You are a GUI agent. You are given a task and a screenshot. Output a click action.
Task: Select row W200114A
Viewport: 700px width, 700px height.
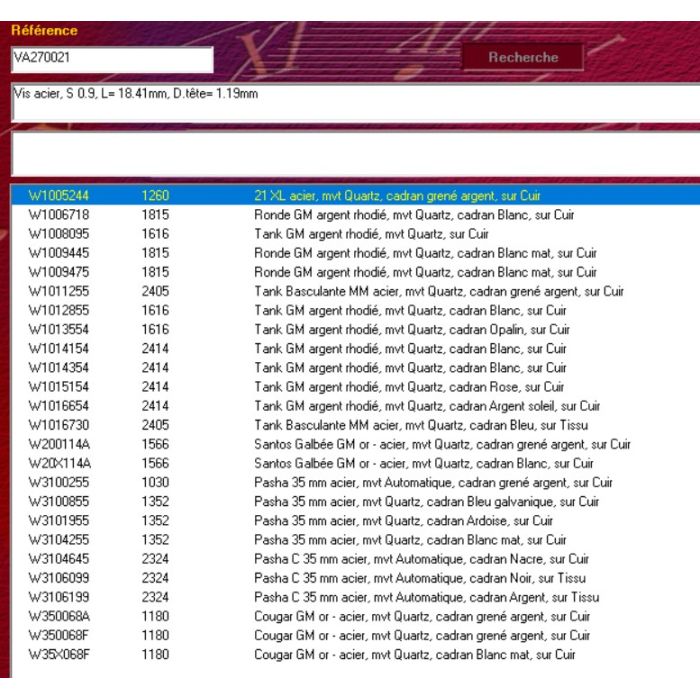click(x=355, y=444)
